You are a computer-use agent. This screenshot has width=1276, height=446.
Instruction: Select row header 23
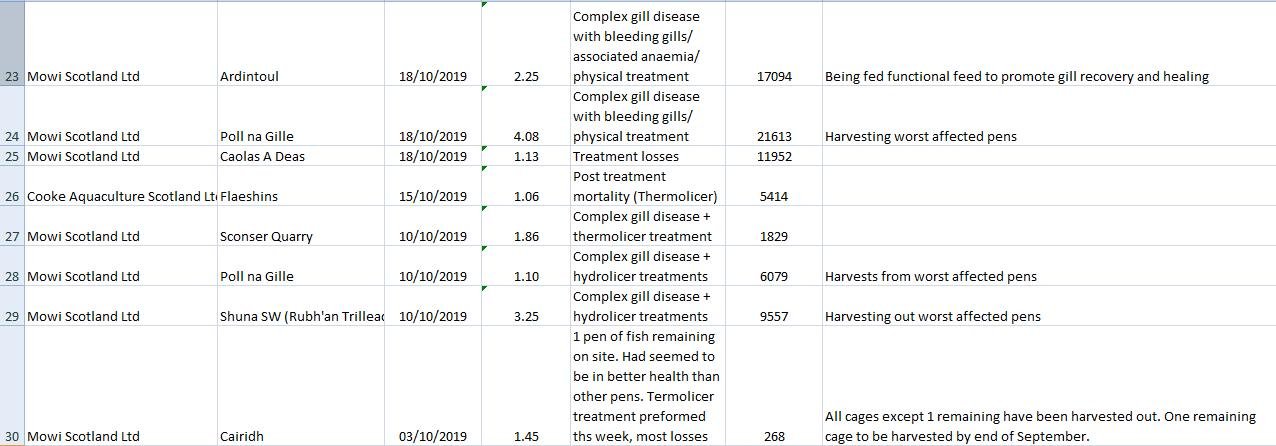coord(12,76)
